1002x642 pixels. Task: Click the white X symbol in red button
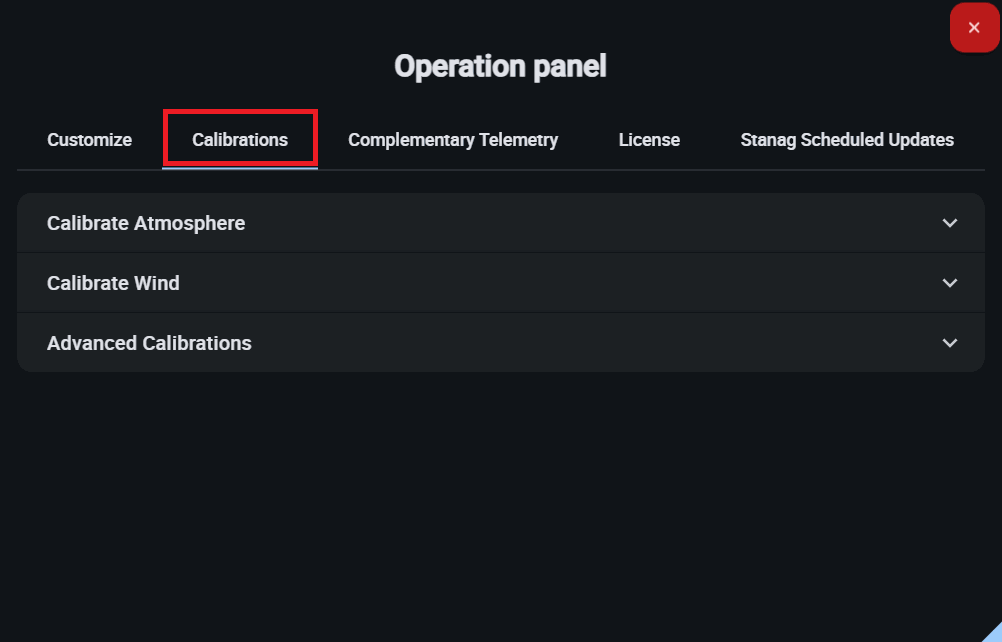[974, 28]
